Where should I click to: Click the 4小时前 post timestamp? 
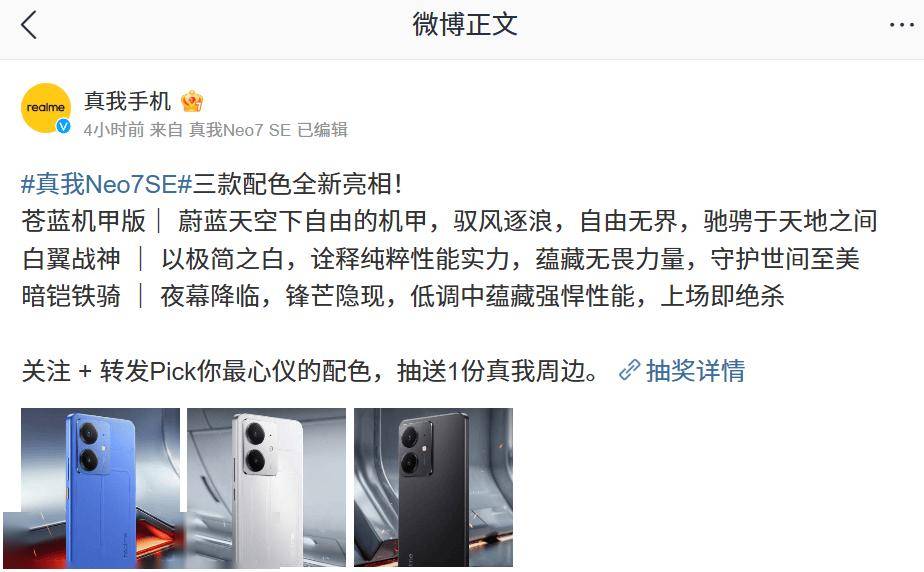coord(114,130)
